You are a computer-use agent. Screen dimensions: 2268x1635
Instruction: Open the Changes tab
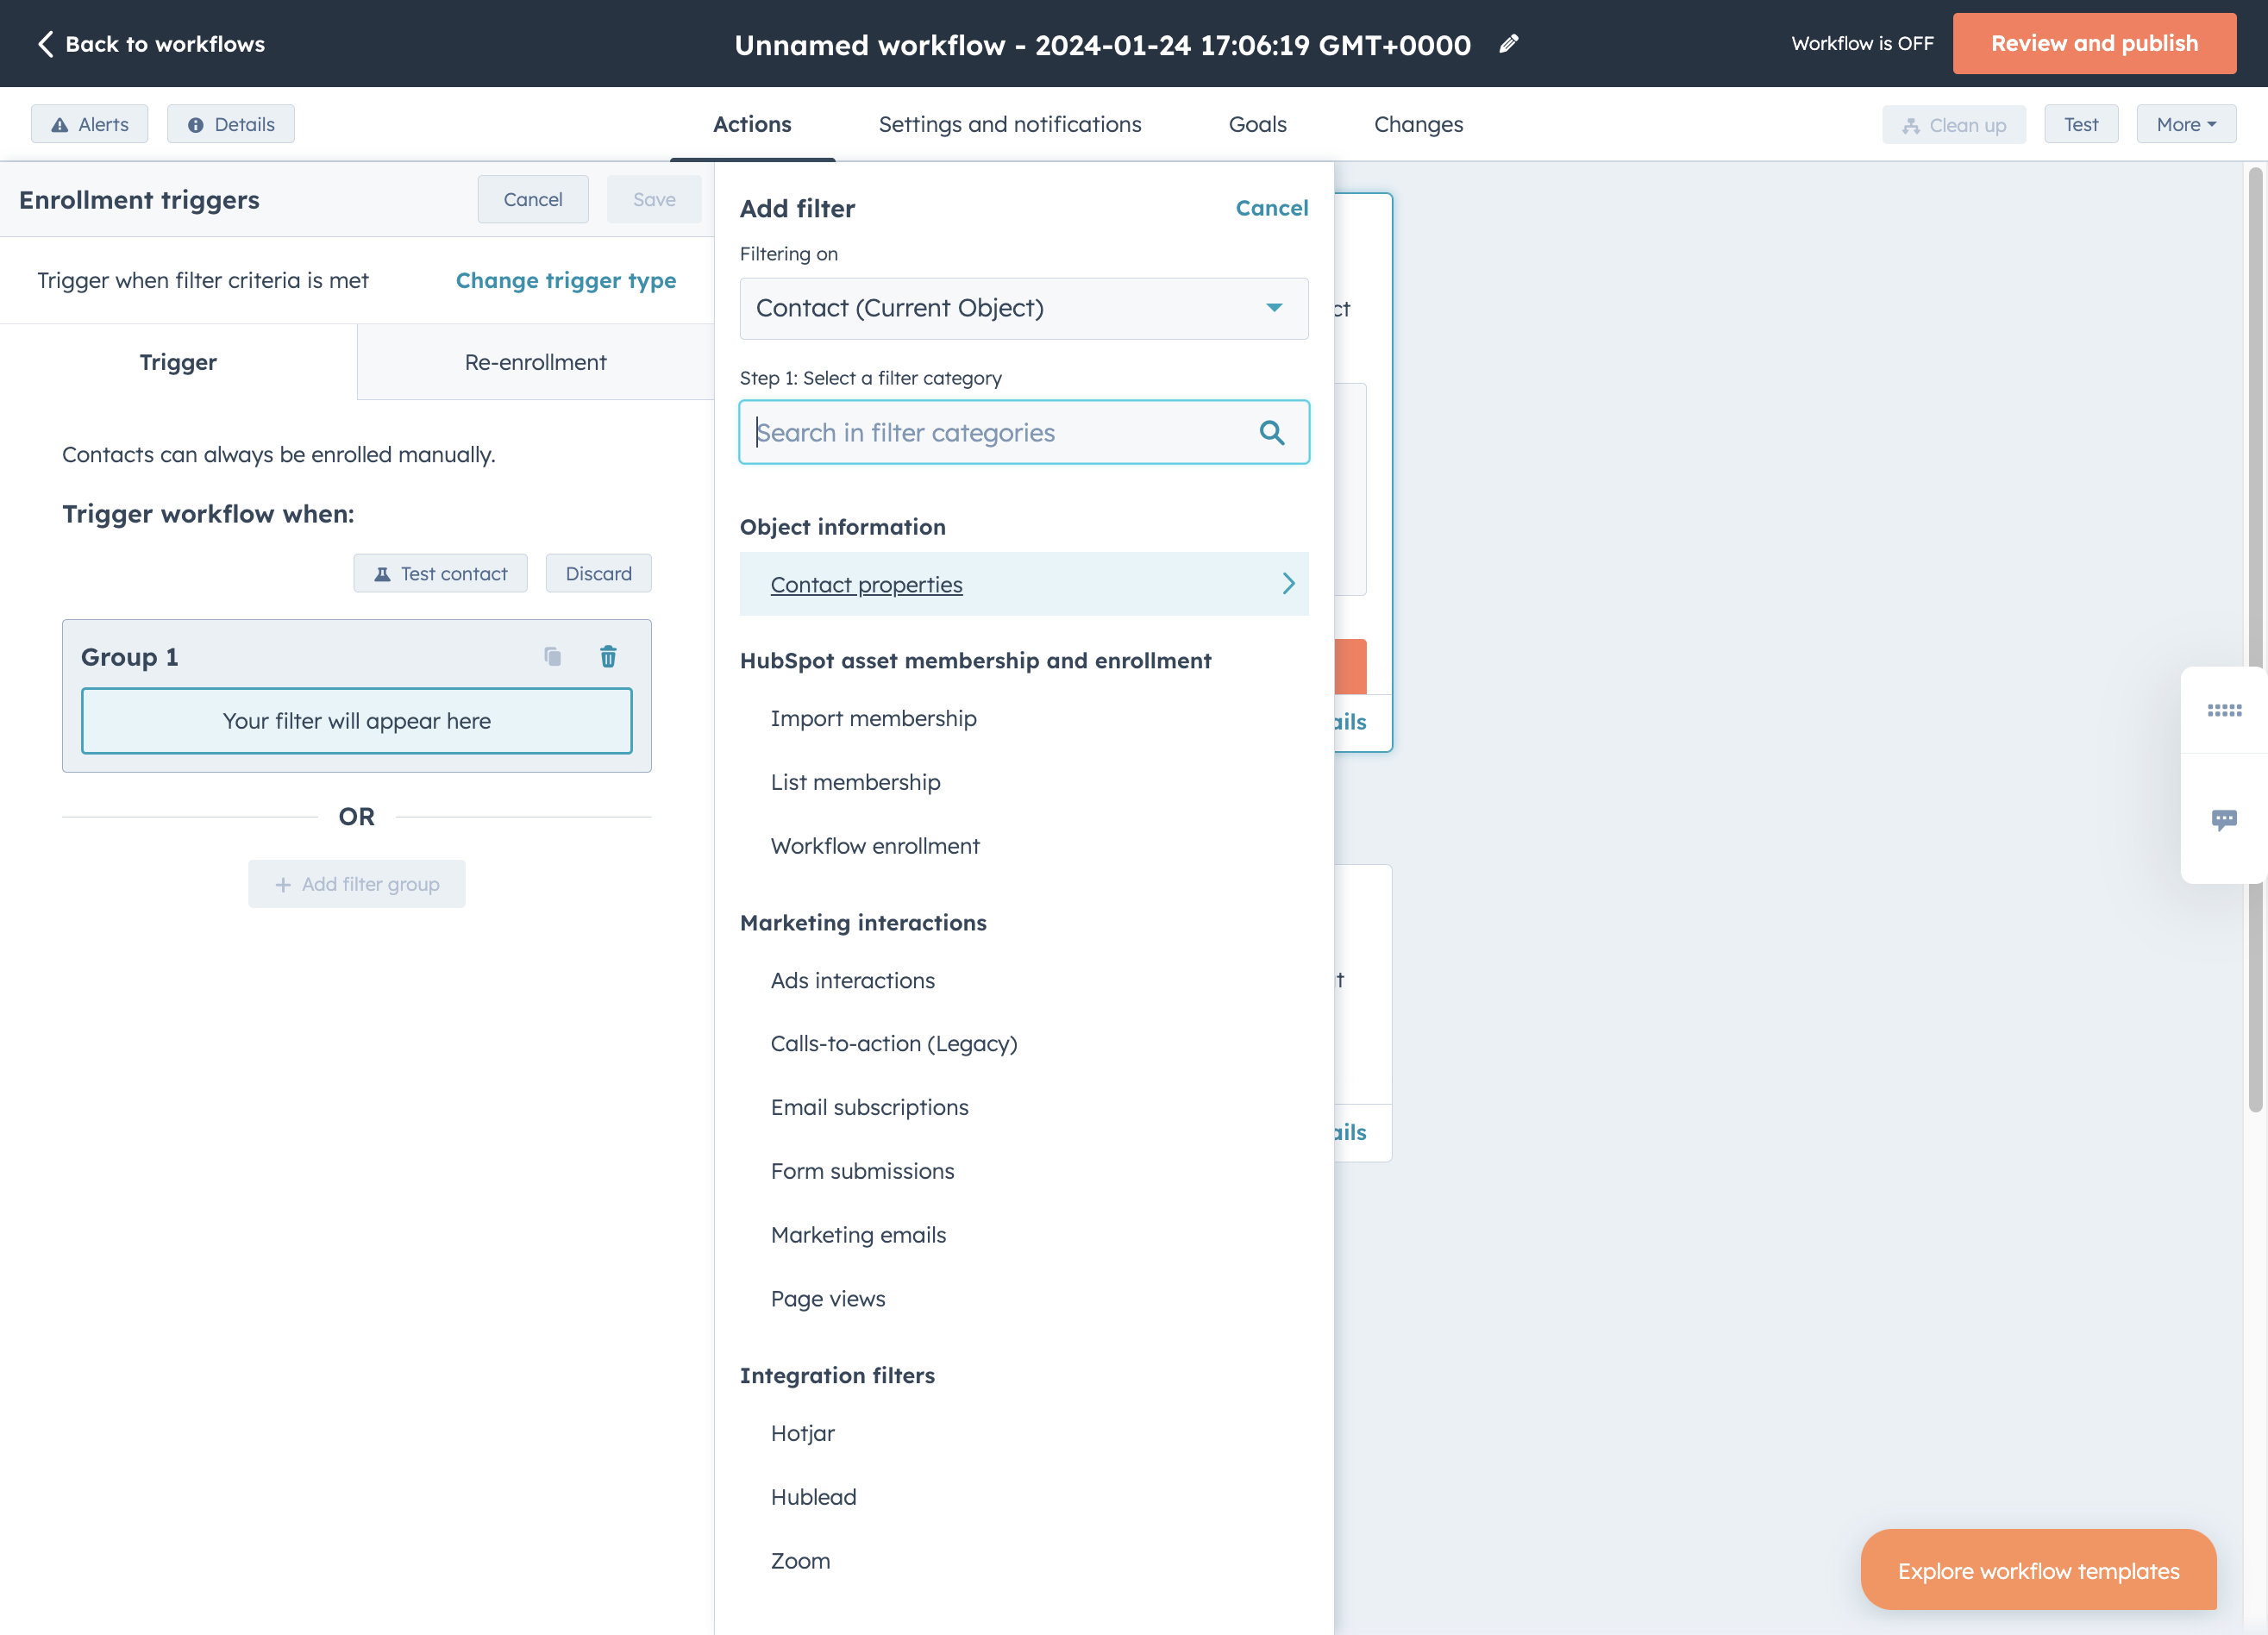[x=1418, y=124]
